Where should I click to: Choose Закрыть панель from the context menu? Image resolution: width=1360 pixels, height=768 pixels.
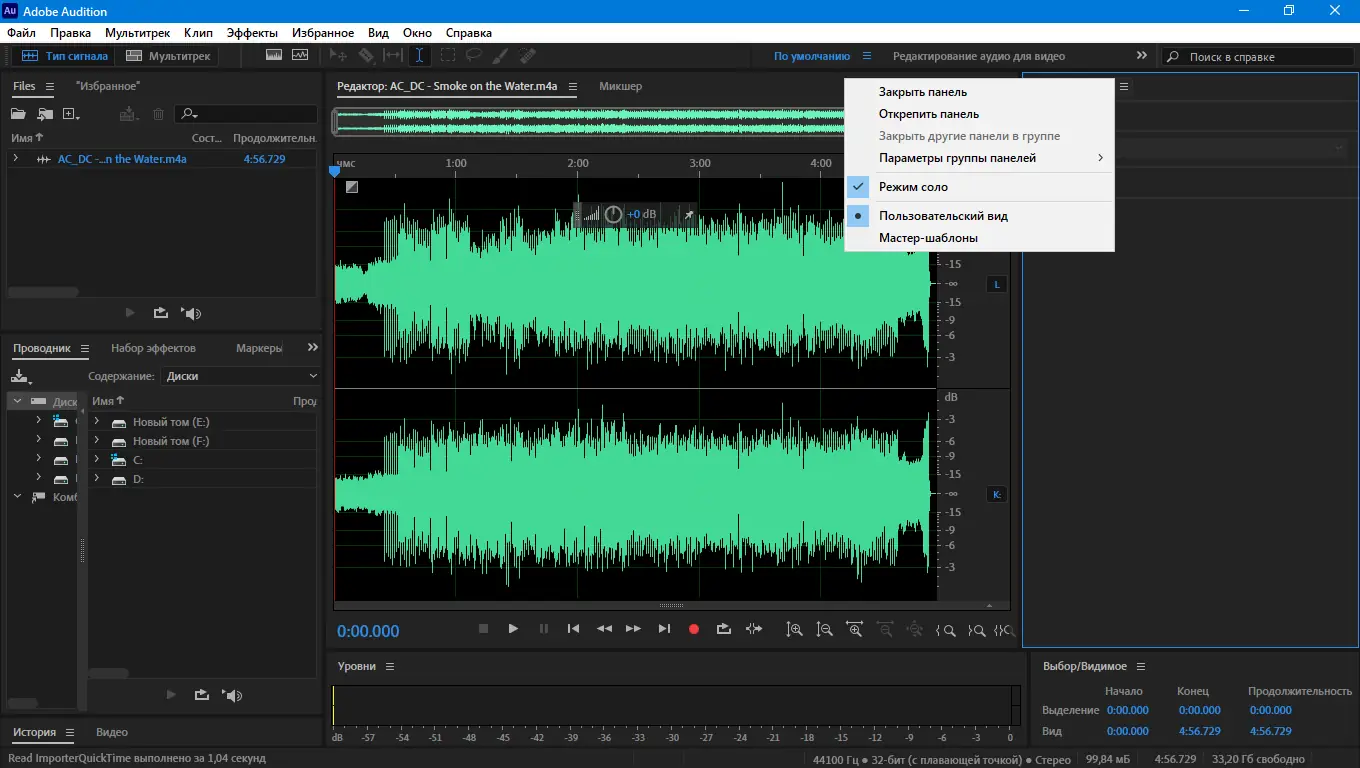click(922, 92)
